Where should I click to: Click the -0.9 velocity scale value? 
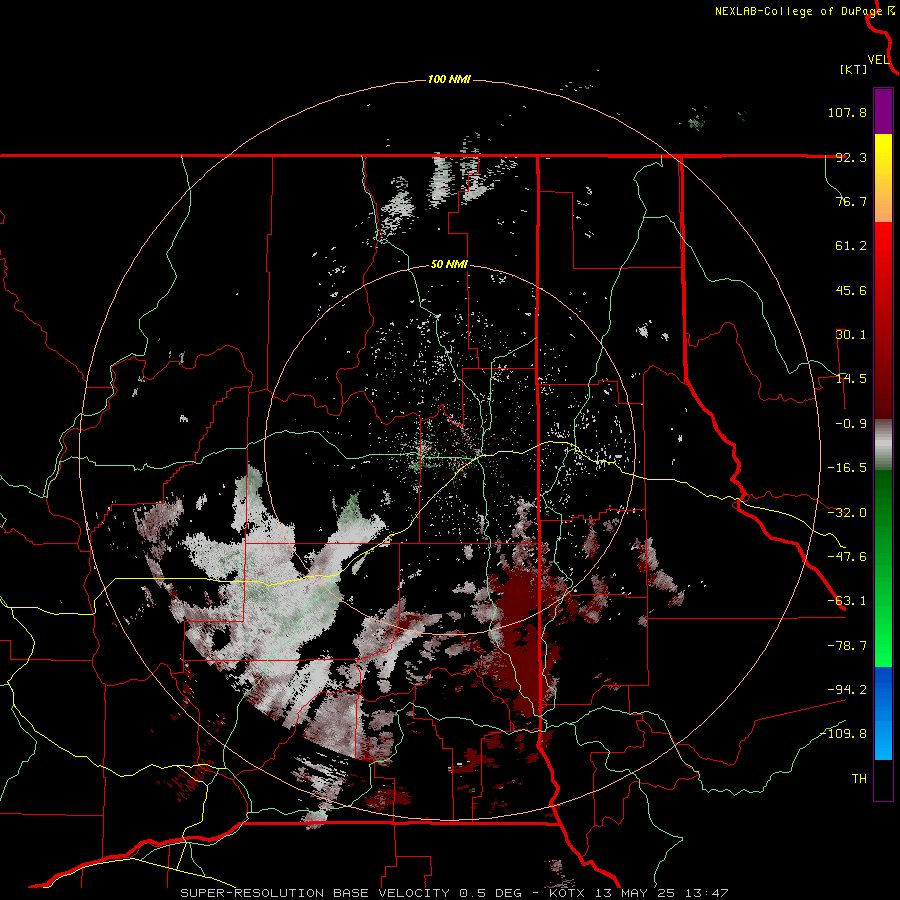[x=851, y=424]
